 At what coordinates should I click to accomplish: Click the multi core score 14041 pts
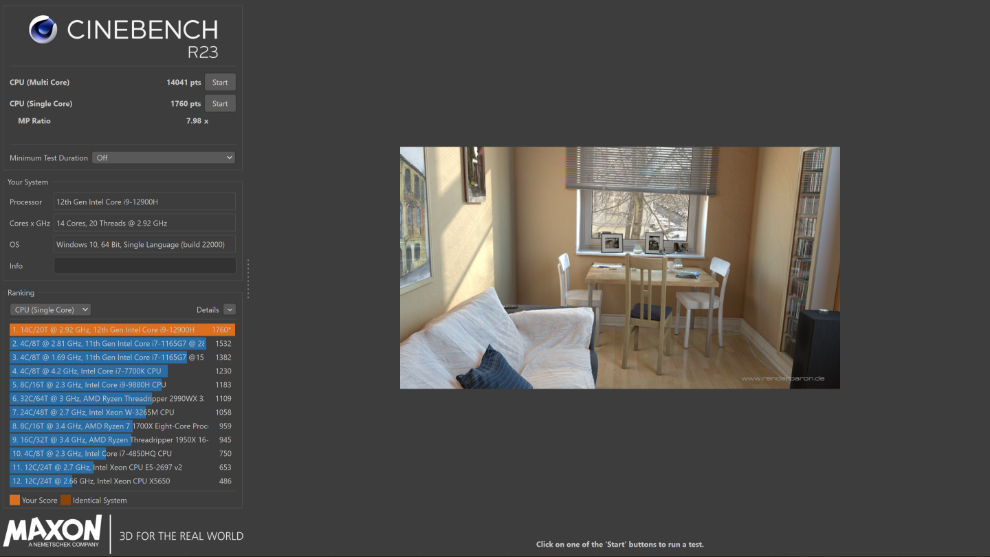click(184, 82)
